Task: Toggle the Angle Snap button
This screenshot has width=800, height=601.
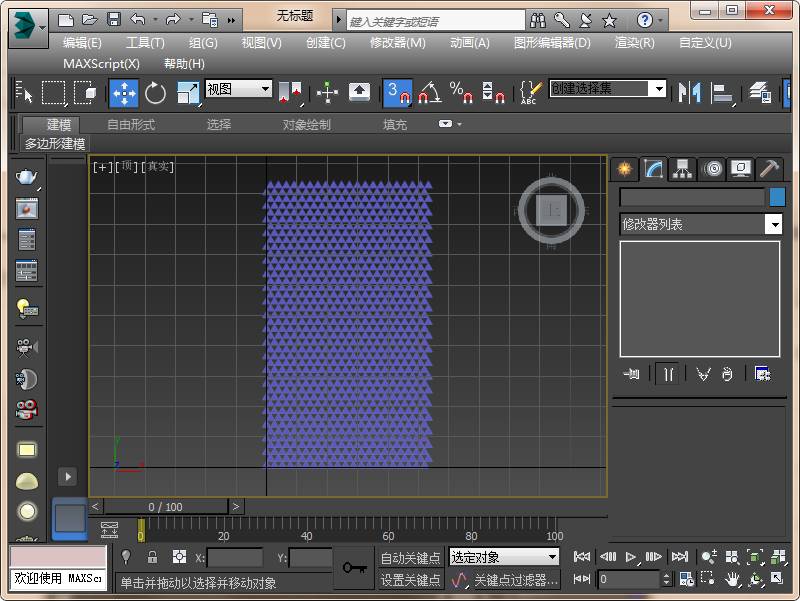Action: point(430,93)
